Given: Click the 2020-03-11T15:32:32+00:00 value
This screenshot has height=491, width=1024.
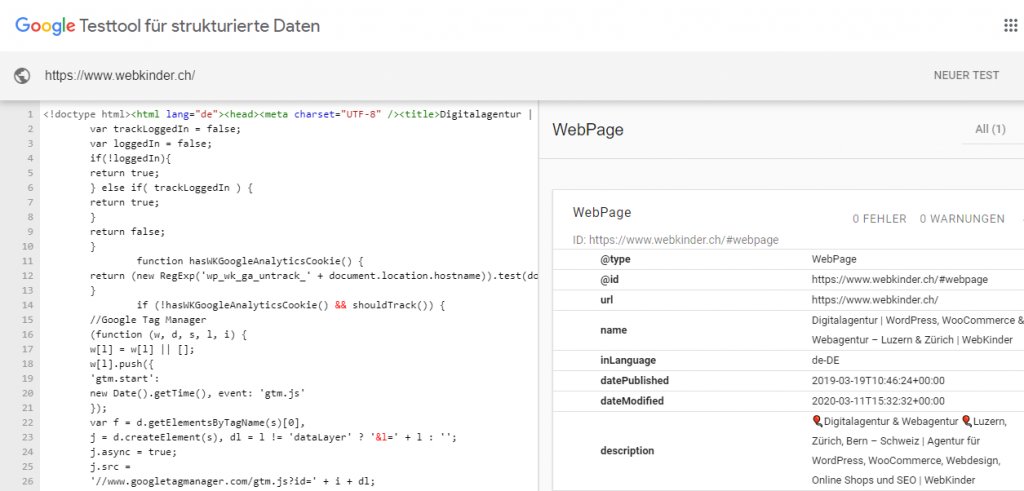Looking at the screenshot, I should click(x=878, y=401).
